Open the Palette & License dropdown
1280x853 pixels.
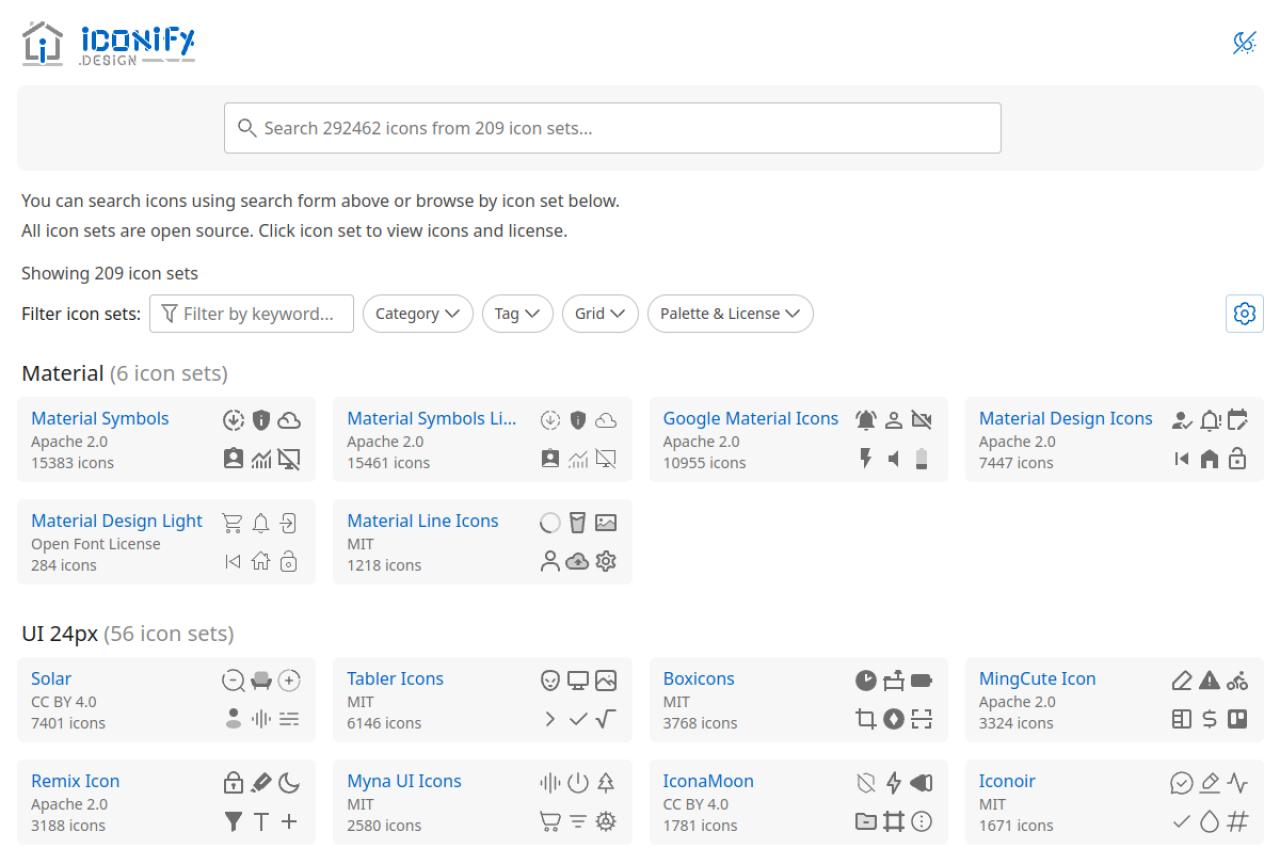[730, 313]
